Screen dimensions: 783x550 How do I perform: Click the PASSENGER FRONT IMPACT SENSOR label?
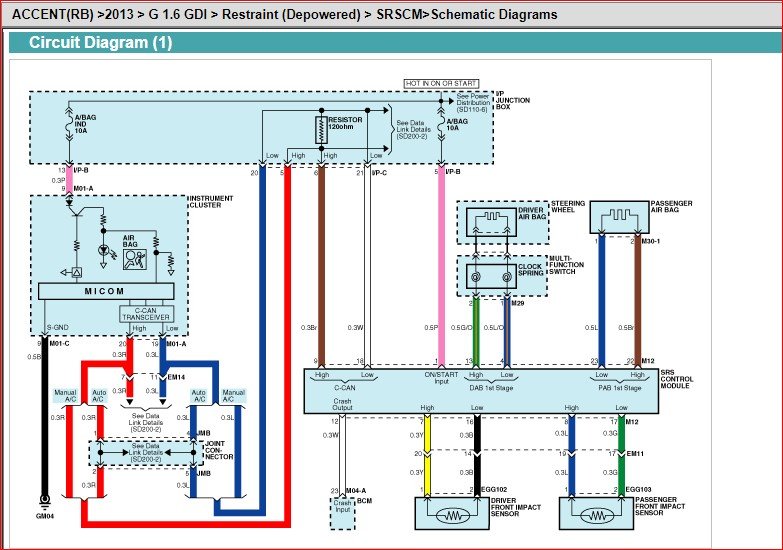coord(660,506)
